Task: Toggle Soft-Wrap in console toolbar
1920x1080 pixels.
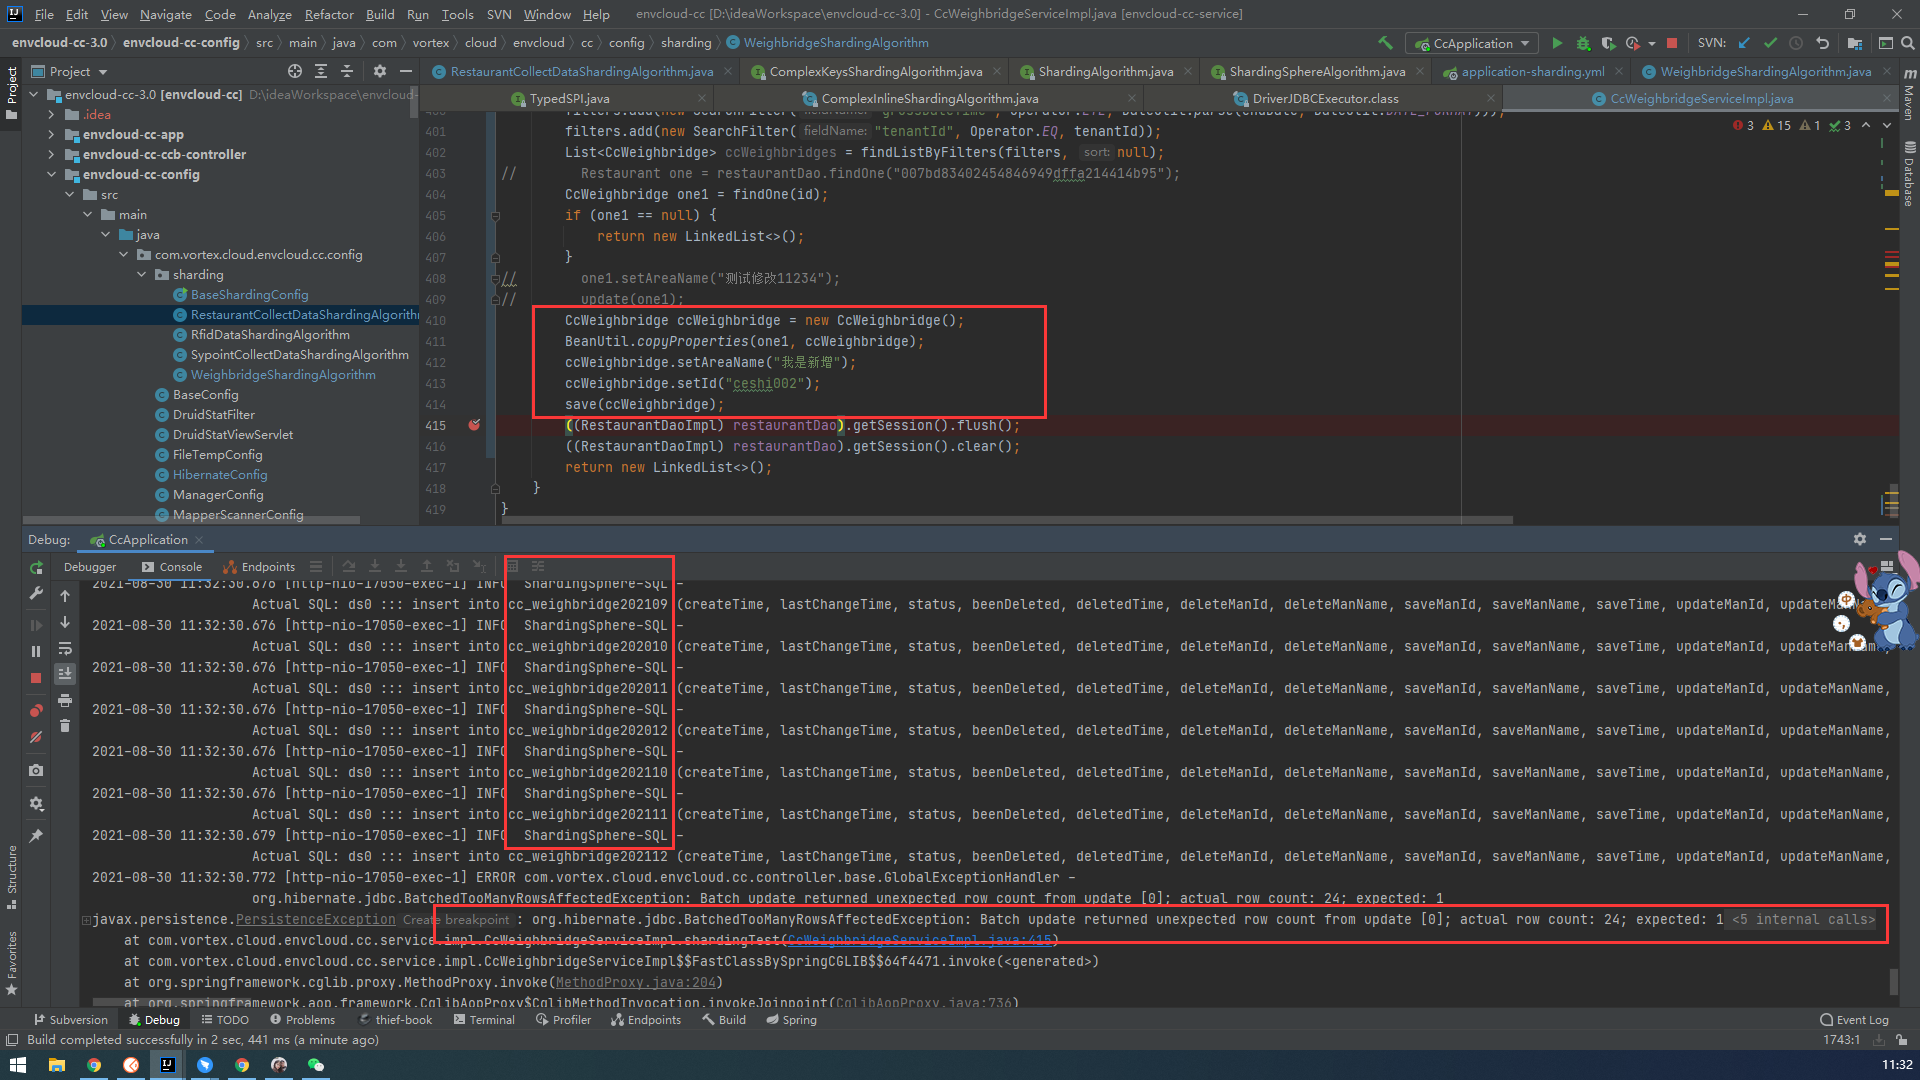Action: pos(65,649)
